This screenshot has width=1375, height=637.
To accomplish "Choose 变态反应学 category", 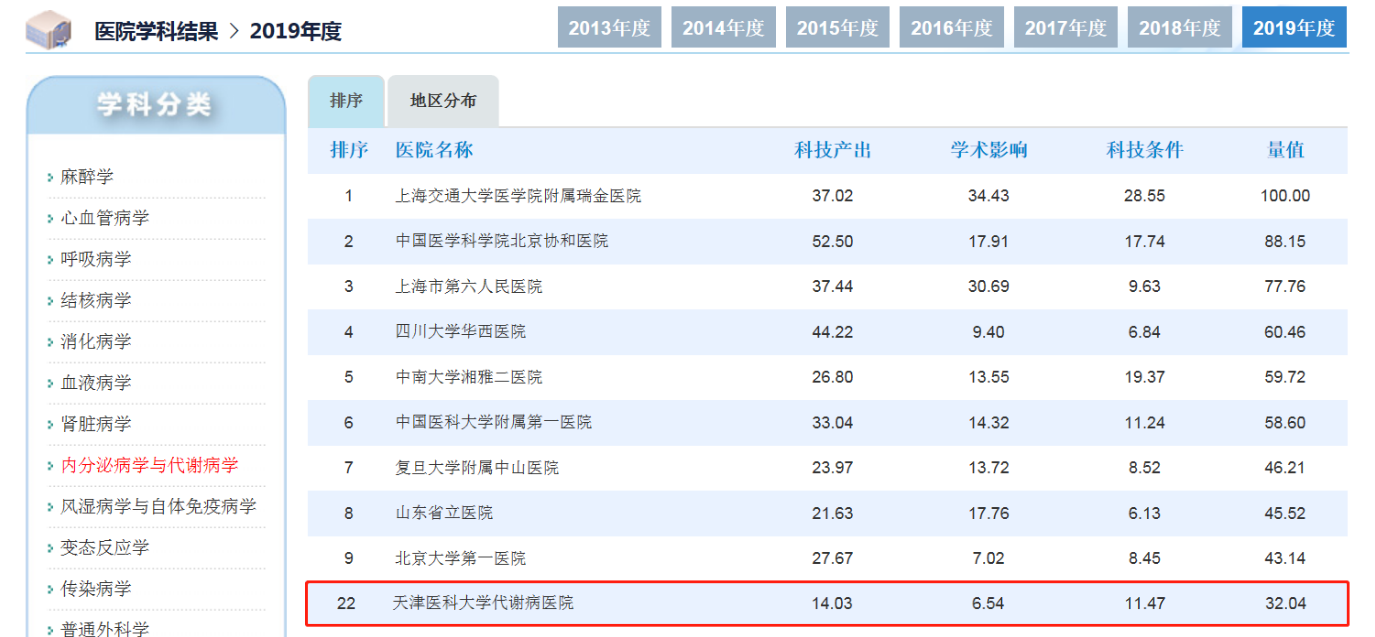I will click(x=105, y=547).
